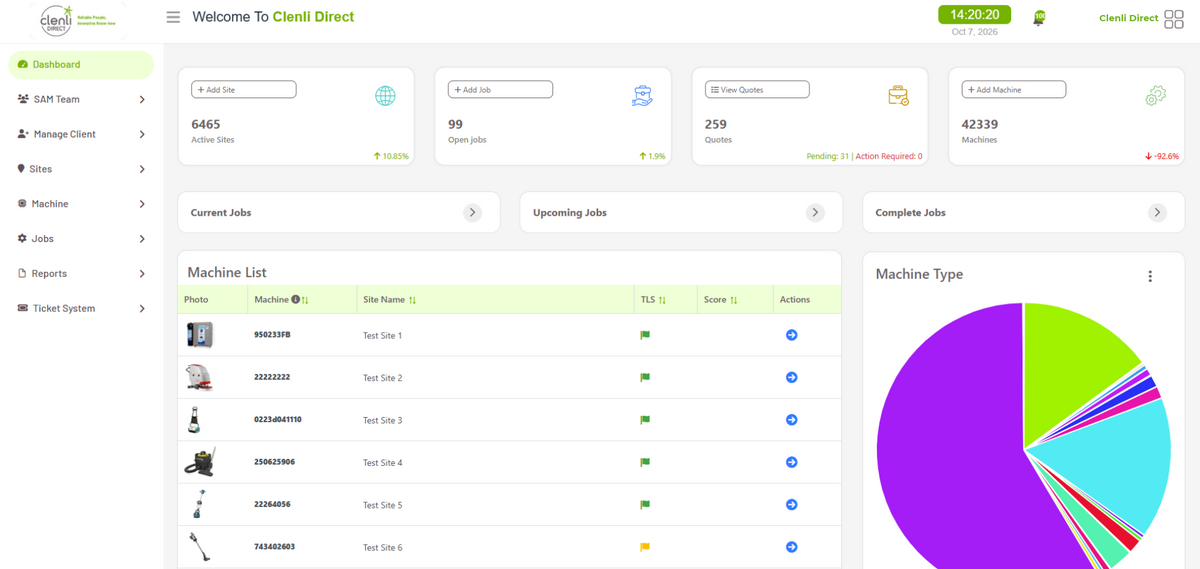Viewport: 1200px width, 569px height.
Task: Click machine number 0223d041110
Action: pos(278,420)
